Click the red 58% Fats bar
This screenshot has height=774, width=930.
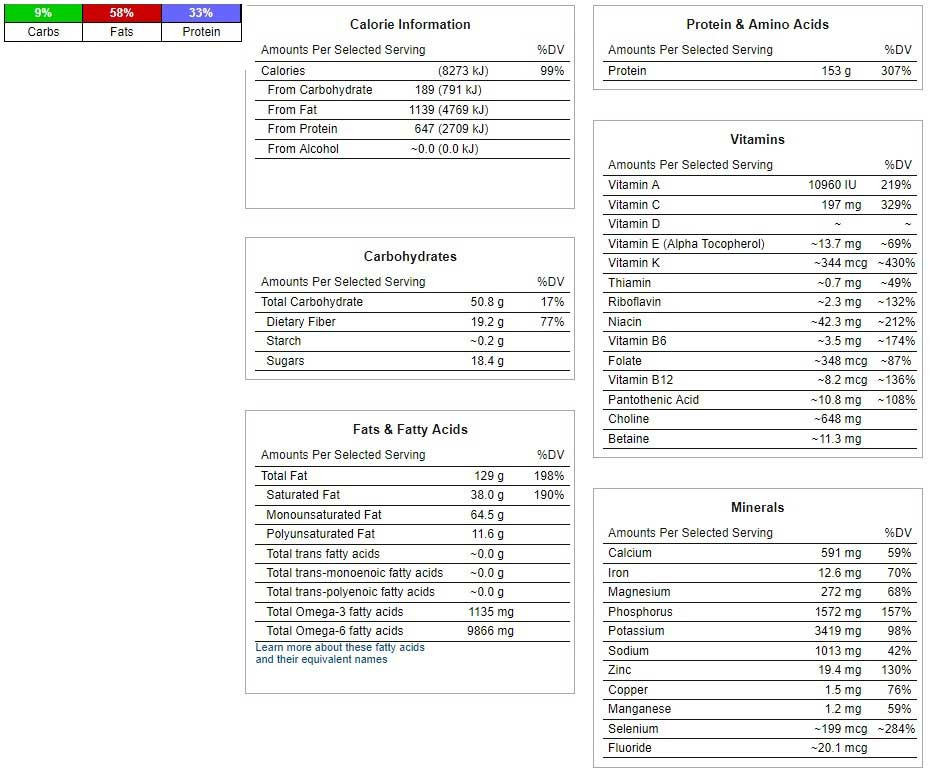pos(121,13)
